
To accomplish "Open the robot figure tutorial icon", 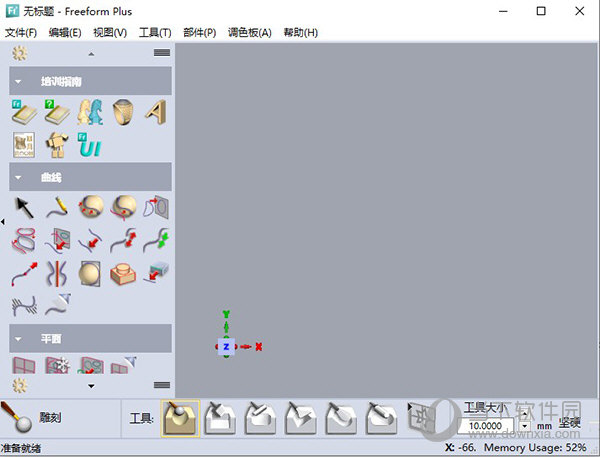I will coord(57,145).
